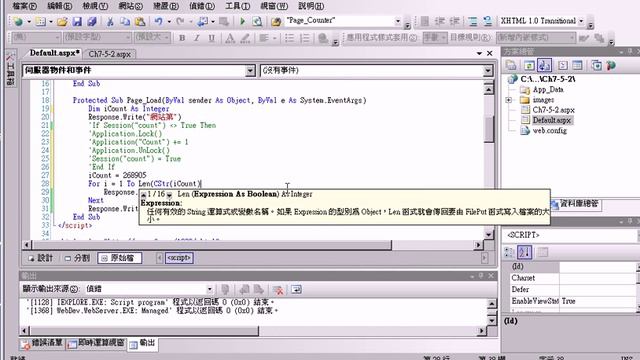This screenshot has width=640, height=360.
Task: Toggle Nest Related Files in Solution Explorer
Action: (x=544, y=65)
